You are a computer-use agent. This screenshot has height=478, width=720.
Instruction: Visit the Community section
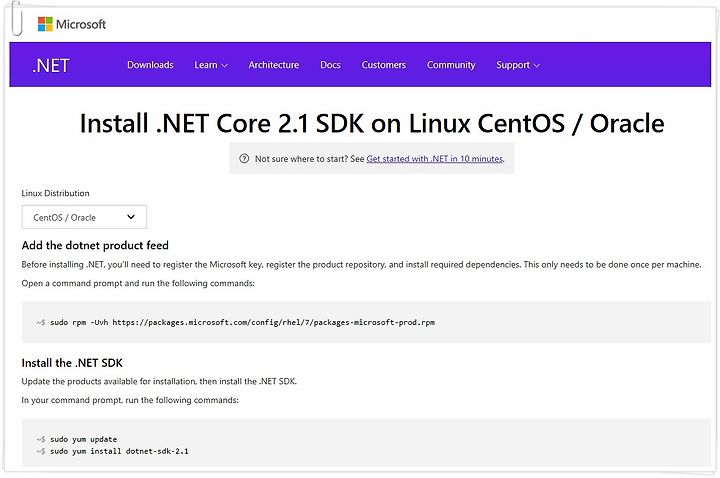click(451, 65)
